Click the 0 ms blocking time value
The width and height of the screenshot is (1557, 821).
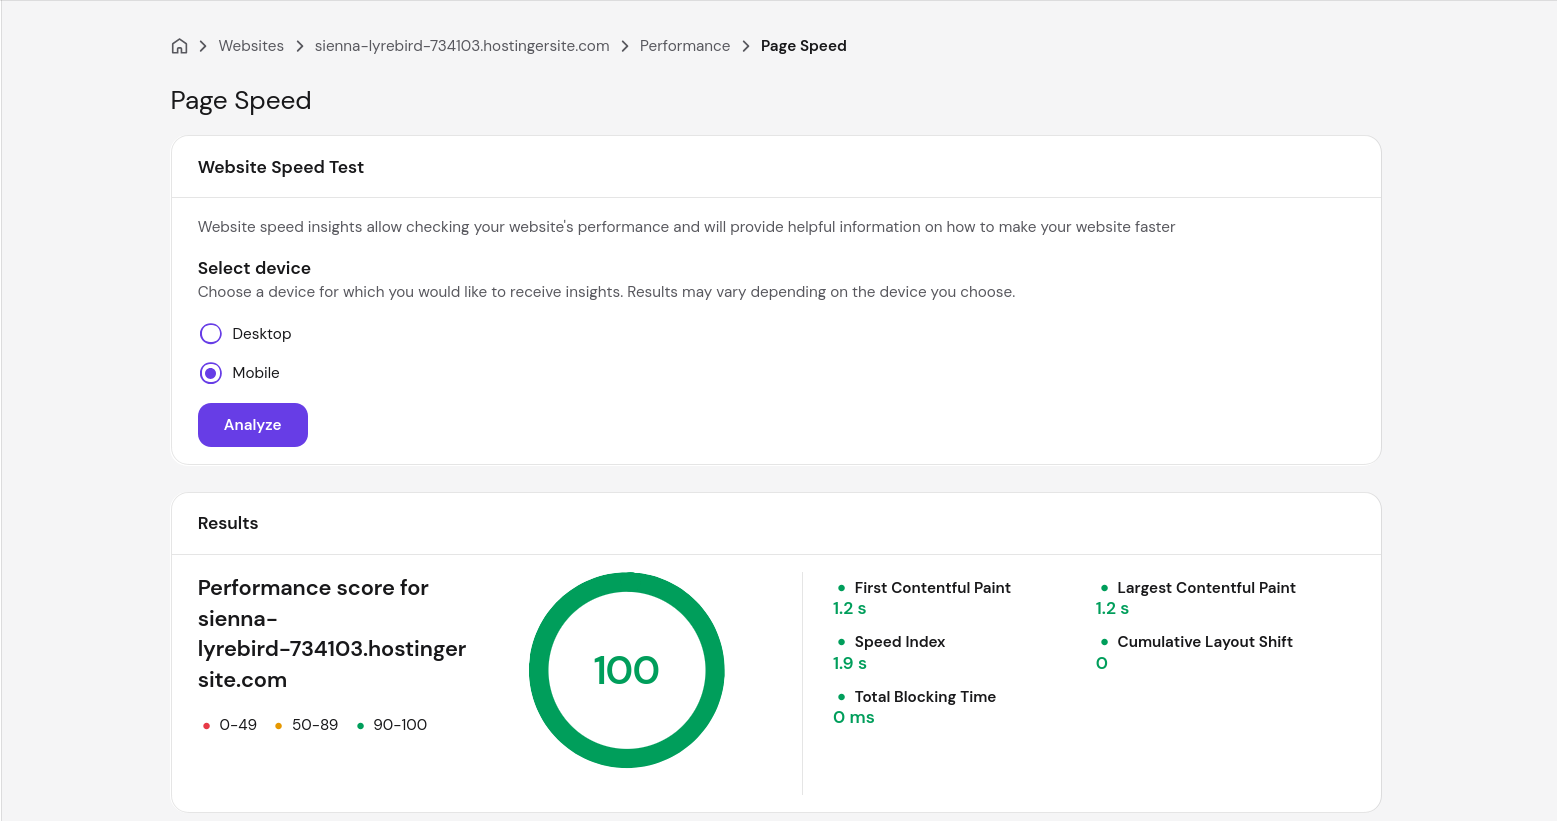tap(854, 717)
